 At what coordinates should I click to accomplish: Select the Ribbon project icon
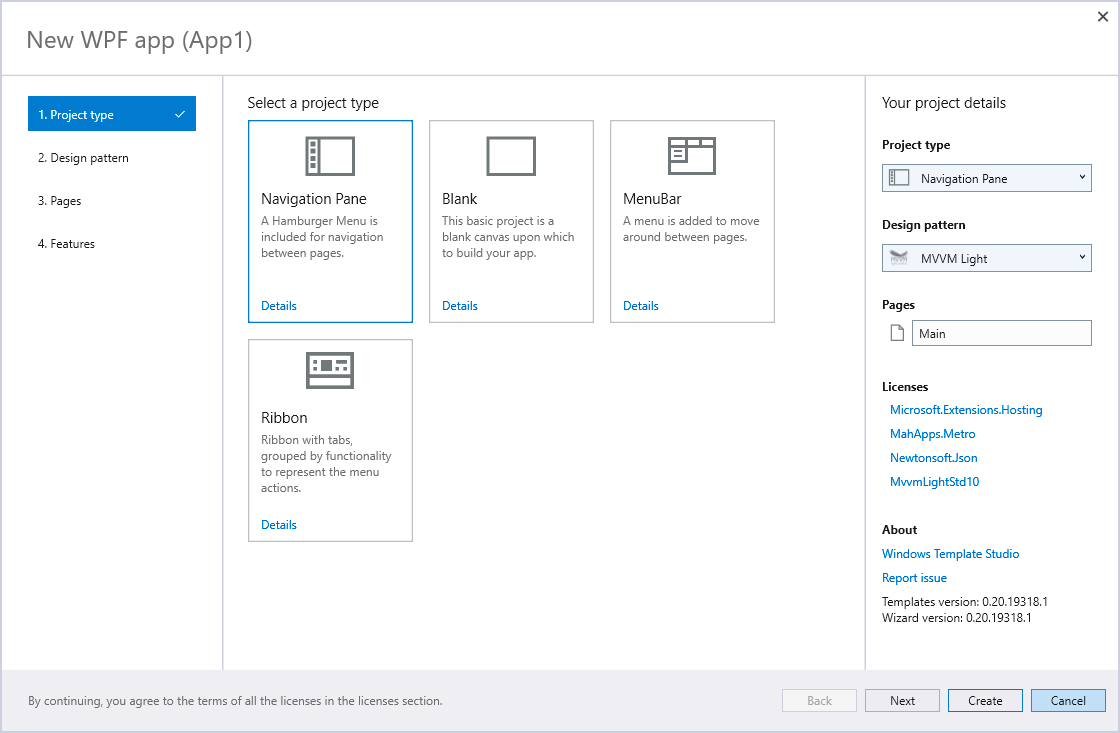[x=330, y=370]
